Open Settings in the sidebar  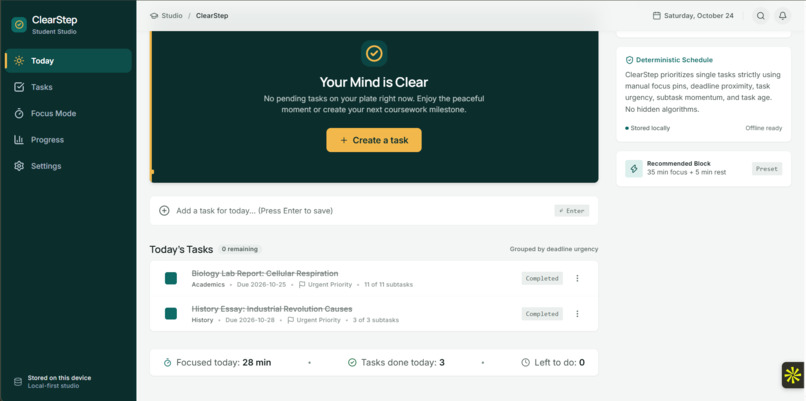click(x=68, y=166)
